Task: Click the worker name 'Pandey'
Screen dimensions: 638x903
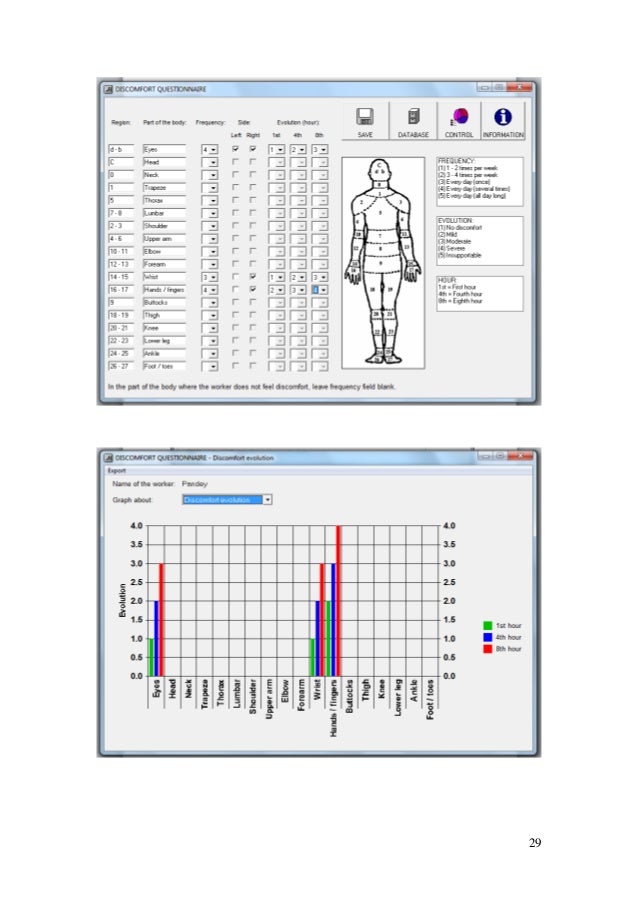Action: [x=194, y=484]
